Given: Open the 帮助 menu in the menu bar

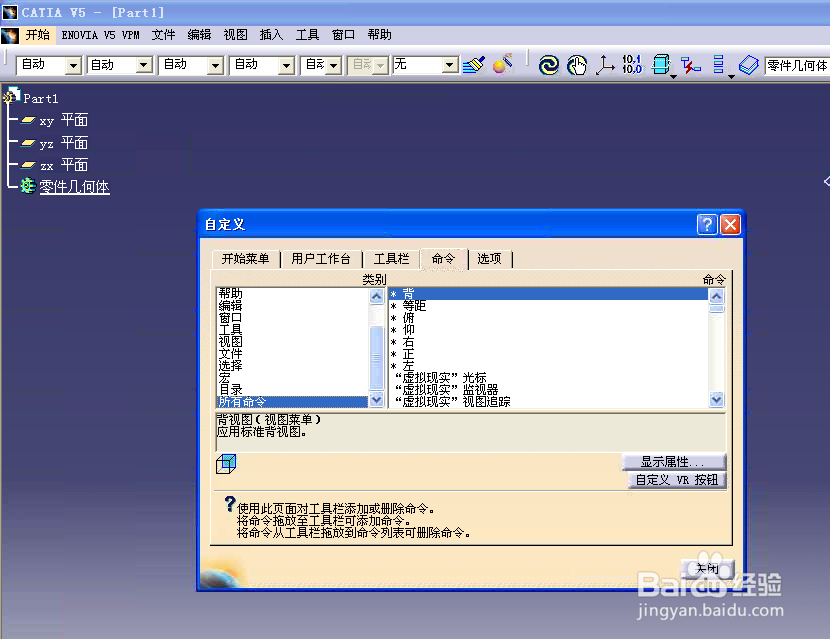Looking at the screenshot, I should tap(380, 35).
